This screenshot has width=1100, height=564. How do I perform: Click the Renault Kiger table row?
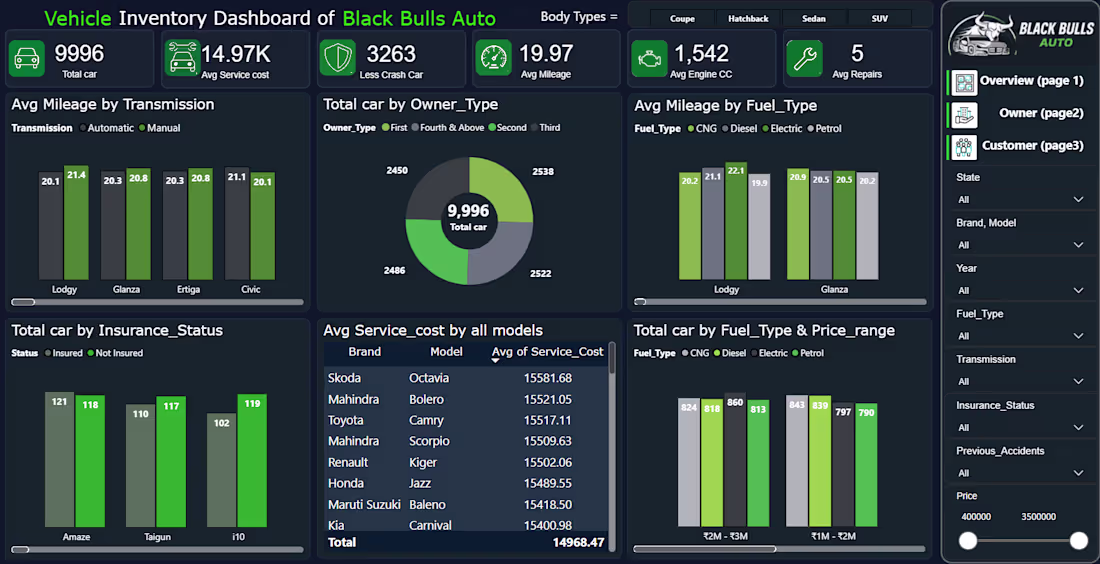click(466, 462)
